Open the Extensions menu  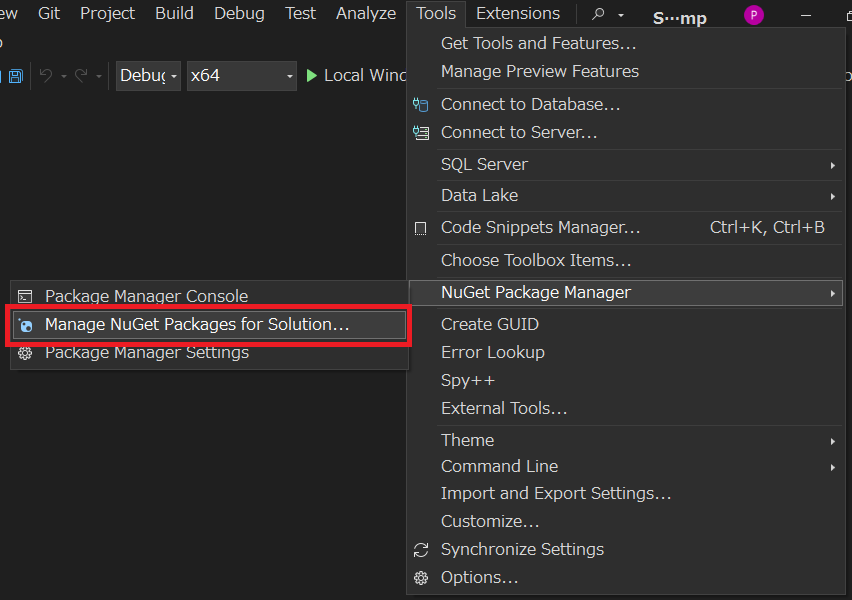pos(518,14)
